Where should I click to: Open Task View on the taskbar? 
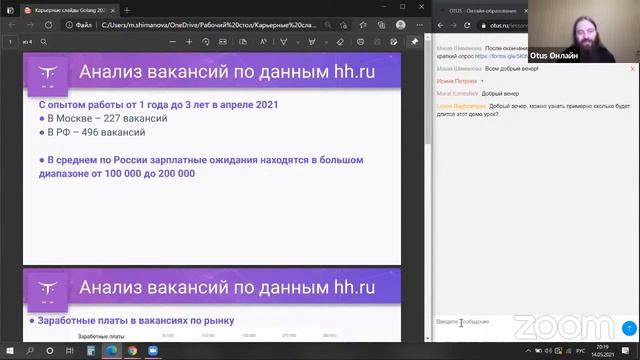70,351
